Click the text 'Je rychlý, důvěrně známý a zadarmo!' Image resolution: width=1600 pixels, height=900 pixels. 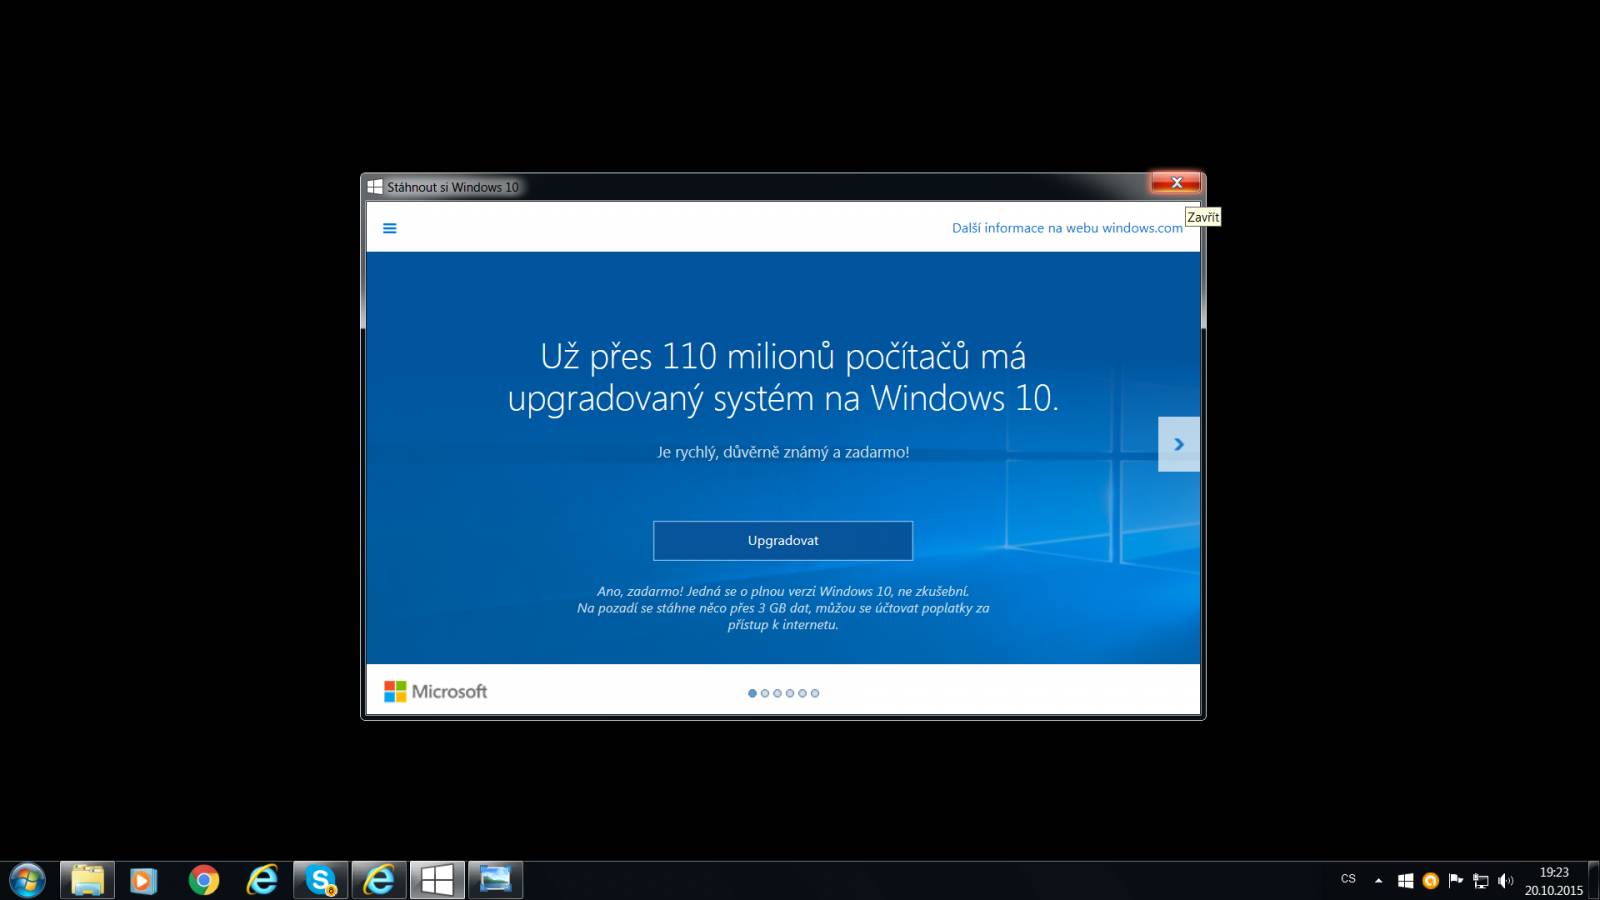(783, 452)
